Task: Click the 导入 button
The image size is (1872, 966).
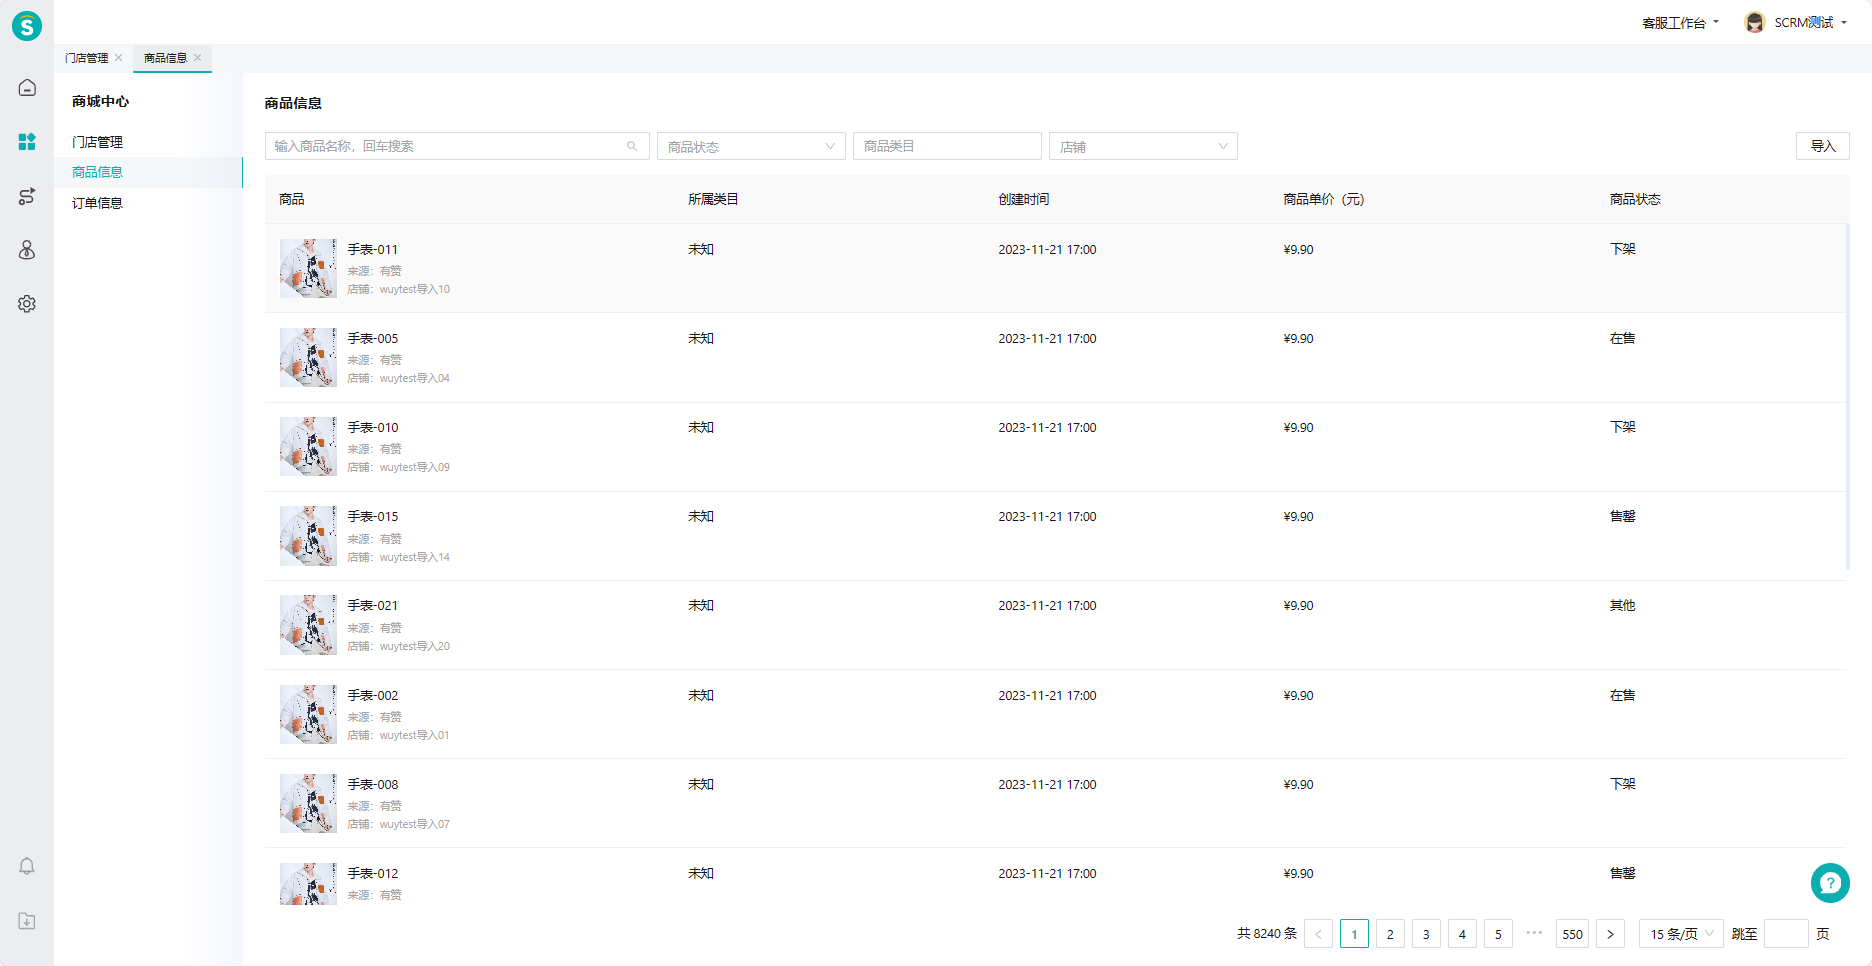Action: (x=1823, y=146)
